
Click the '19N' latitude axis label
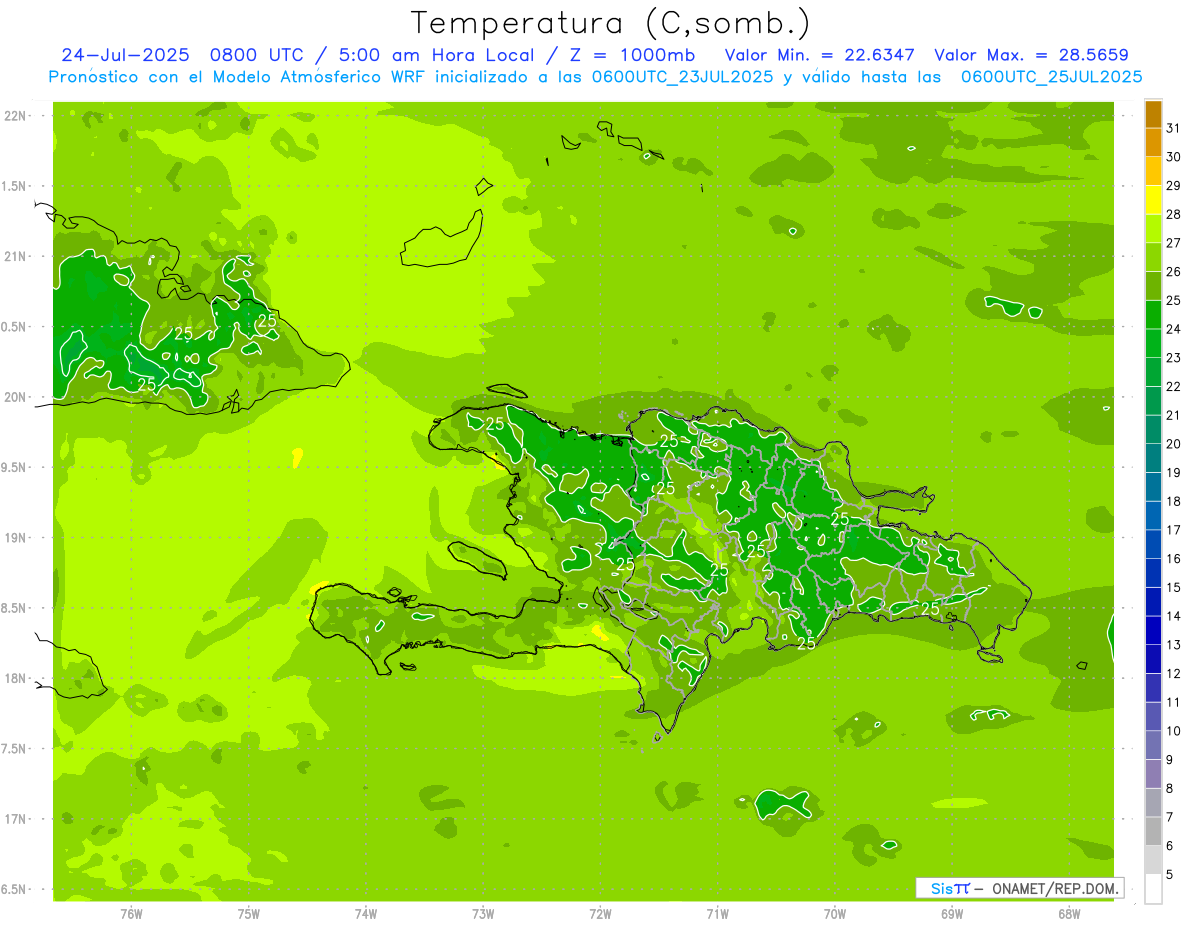(16, 538)
